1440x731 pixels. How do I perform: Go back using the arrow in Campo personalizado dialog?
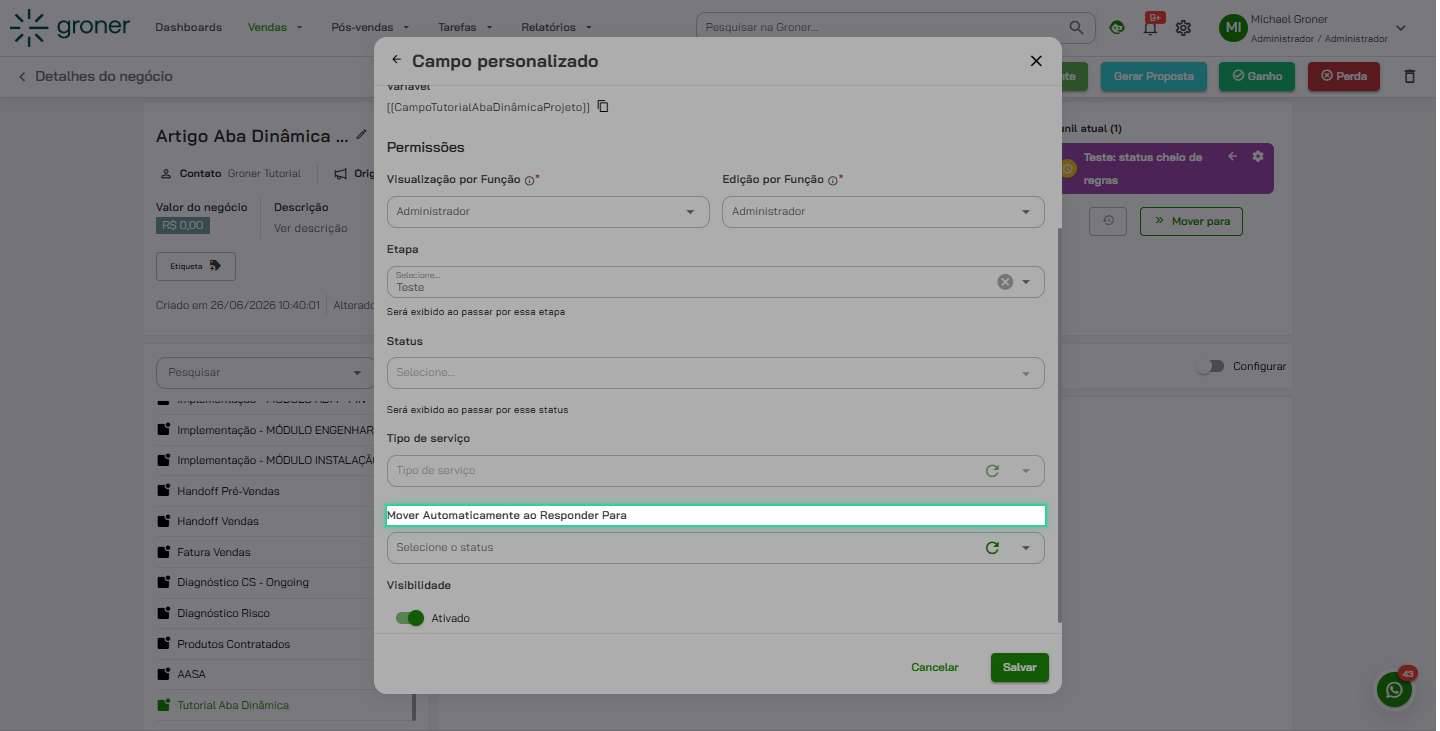point(397,60)
